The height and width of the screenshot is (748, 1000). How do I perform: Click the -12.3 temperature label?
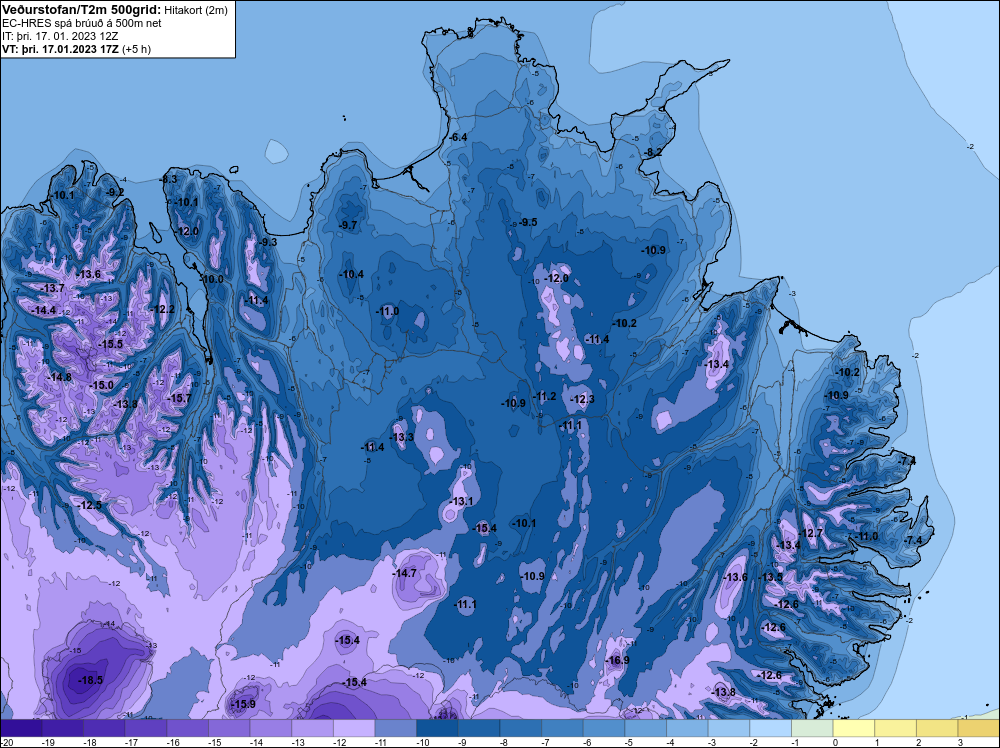(x=582, y=399)
